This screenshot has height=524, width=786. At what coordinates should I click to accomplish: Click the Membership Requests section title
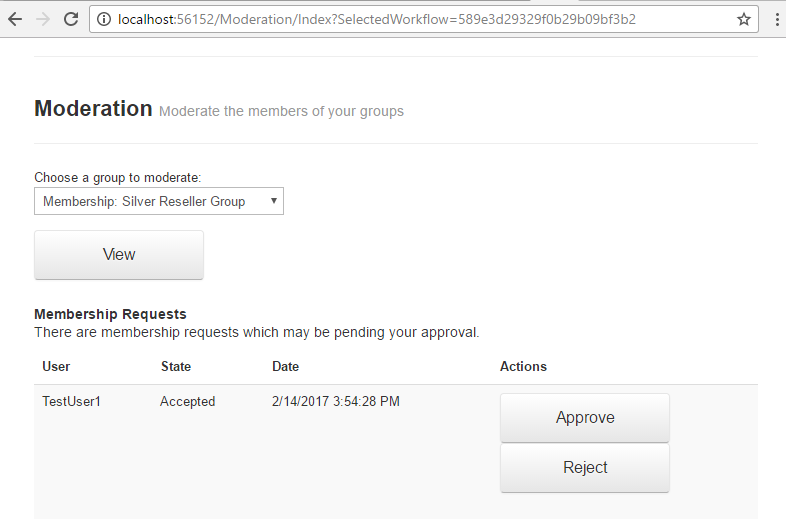110,314
